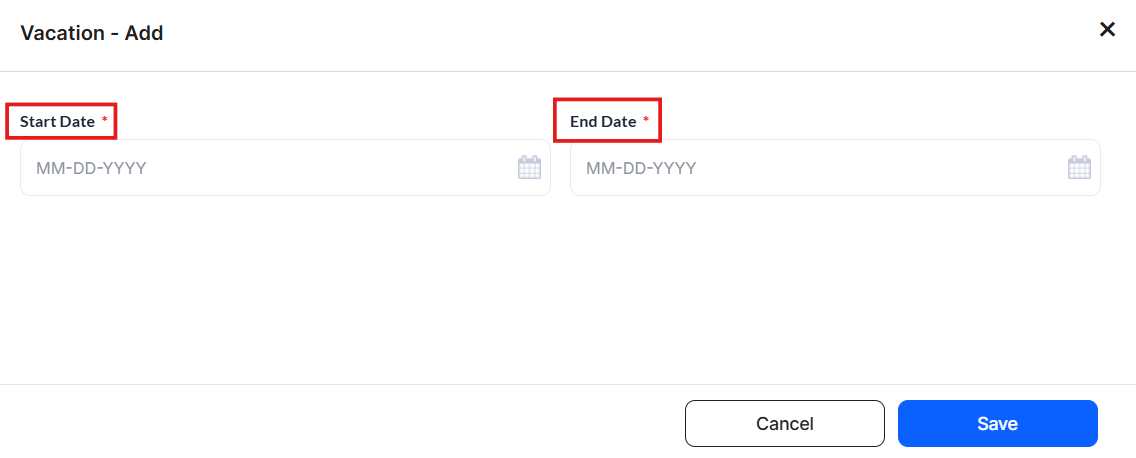Click the empty dialog area below the date fields
The image size is (1136, 458).
pos(568,290)
